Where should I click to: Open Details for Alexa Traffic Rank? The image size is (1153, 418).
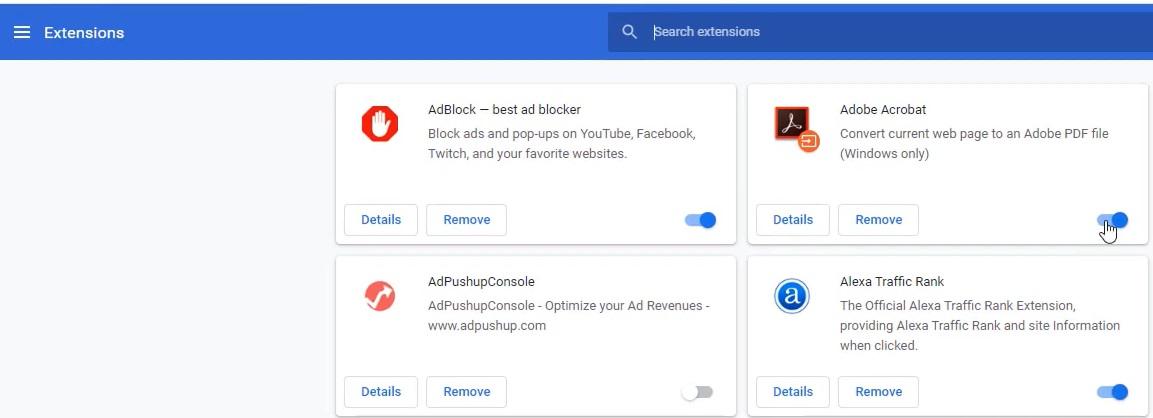coord(792,392)
